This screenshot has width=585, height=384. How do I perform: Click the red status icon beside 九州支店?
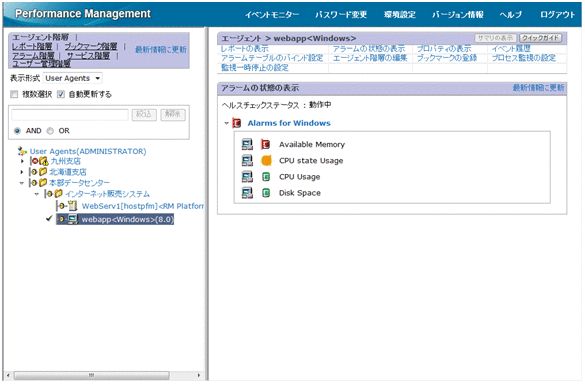(35, 161)
